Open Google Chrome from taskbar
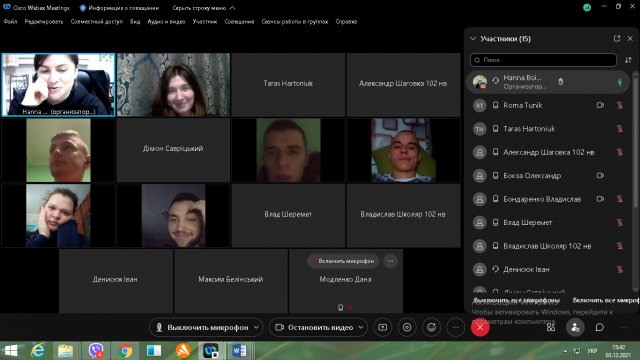Image resolution: width=640 pixels, height=360 pixels. [x=125, y=351]
